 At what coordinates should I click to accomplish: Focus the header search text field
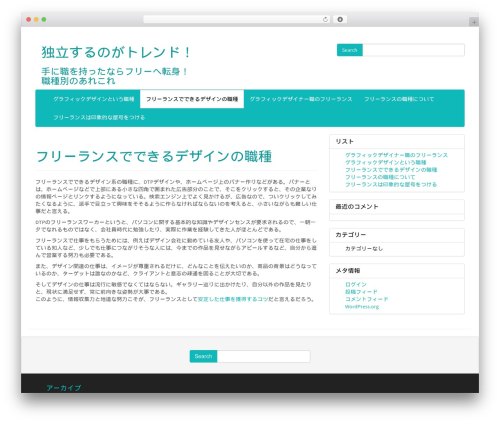(413, 50)
